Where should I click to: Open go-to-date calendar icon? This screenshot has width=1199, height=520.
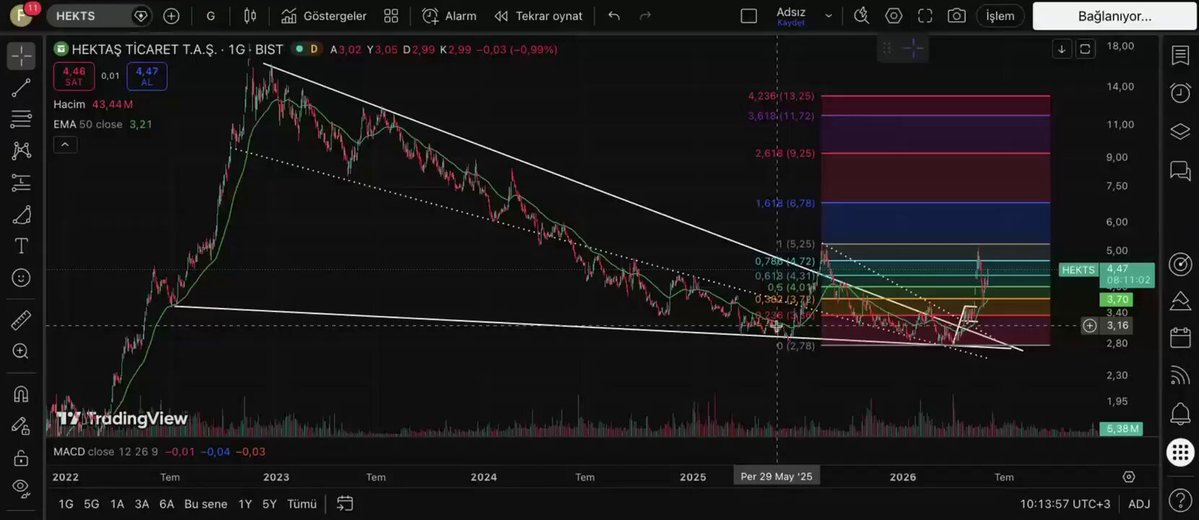pyautogui.click(x=345, y=503)
